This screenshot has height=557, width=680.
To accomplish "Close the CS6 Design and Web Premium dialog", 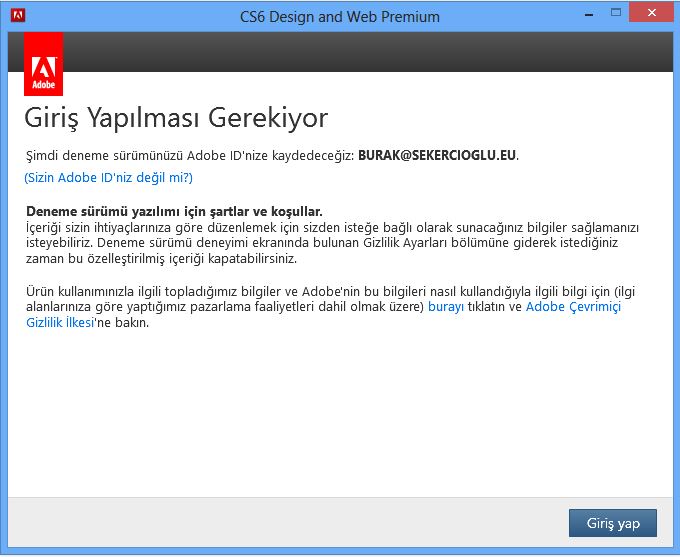I will tap(651, 13).
